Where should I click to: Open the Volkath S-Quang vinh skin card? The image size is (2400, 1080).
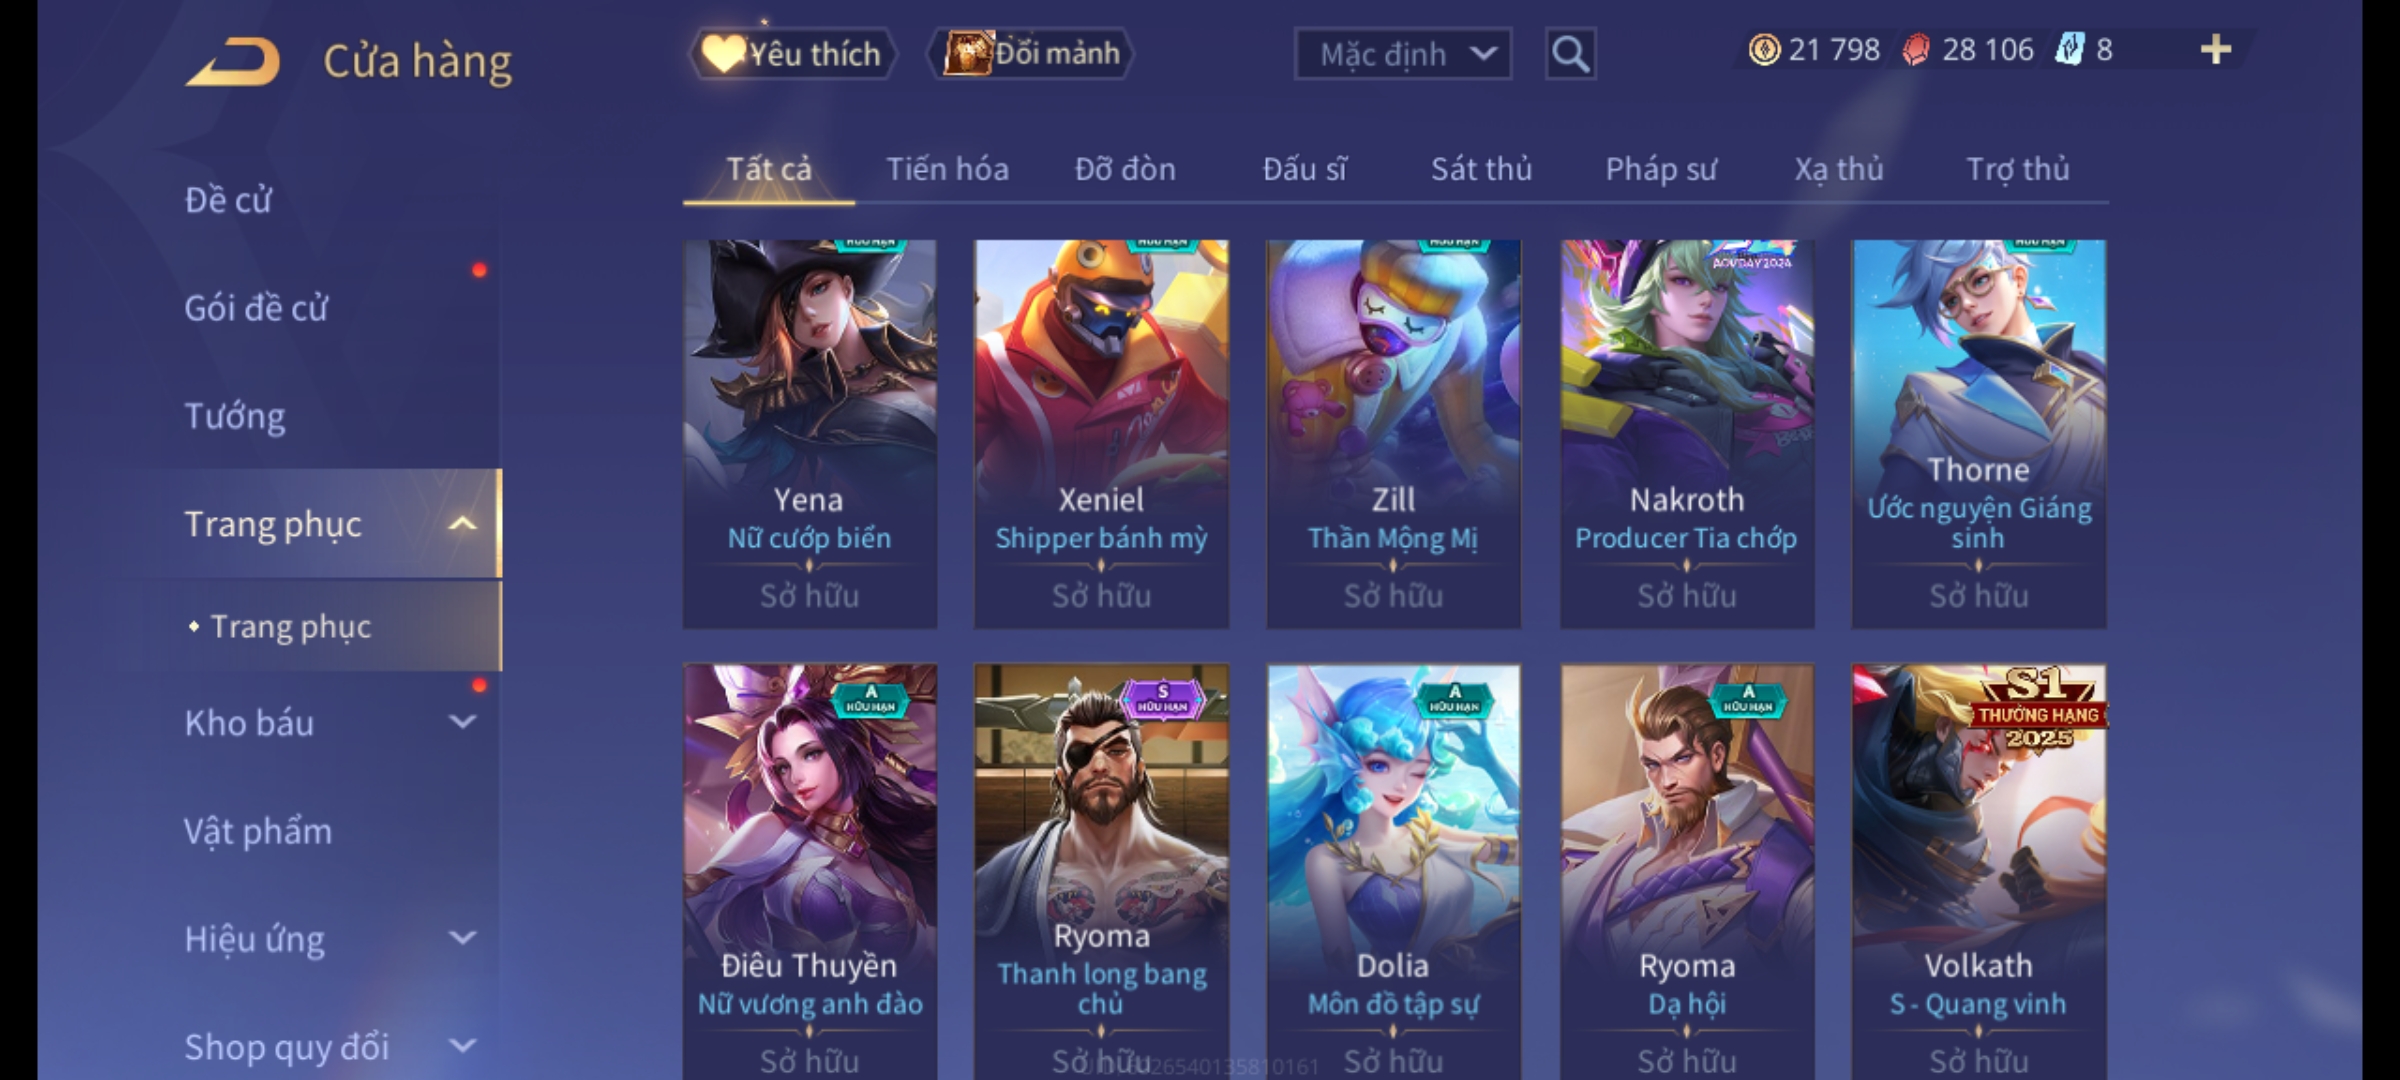tap(1979, 872)
